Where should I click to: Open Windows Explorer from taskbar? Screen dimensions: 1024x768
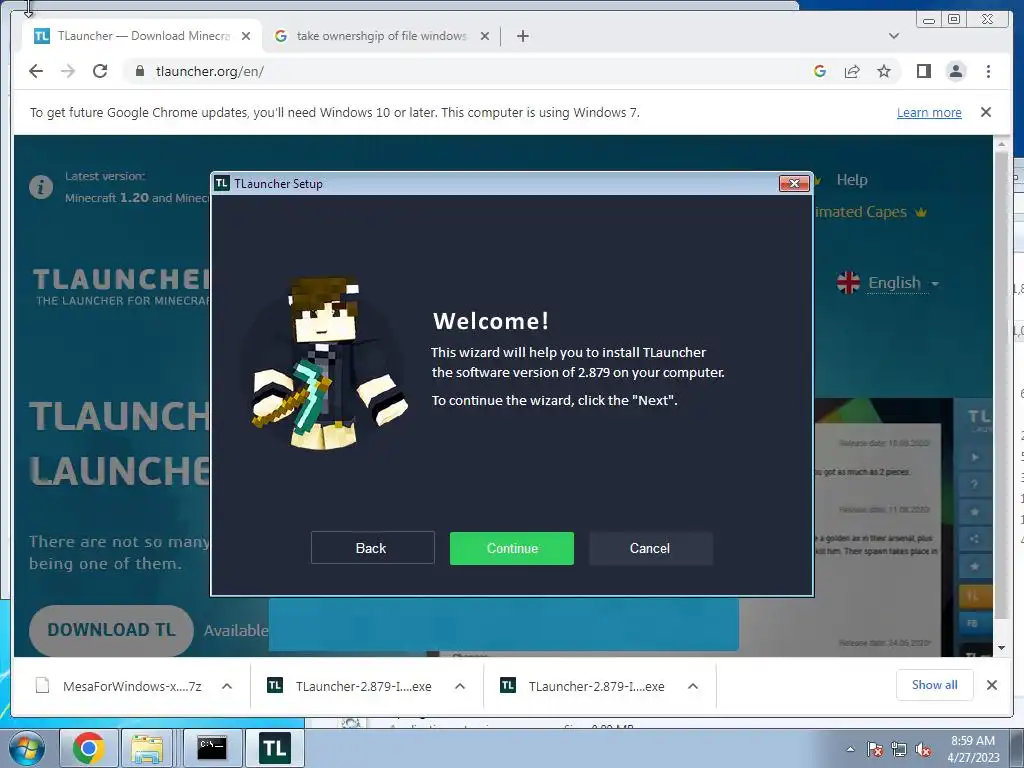point(147,748)
